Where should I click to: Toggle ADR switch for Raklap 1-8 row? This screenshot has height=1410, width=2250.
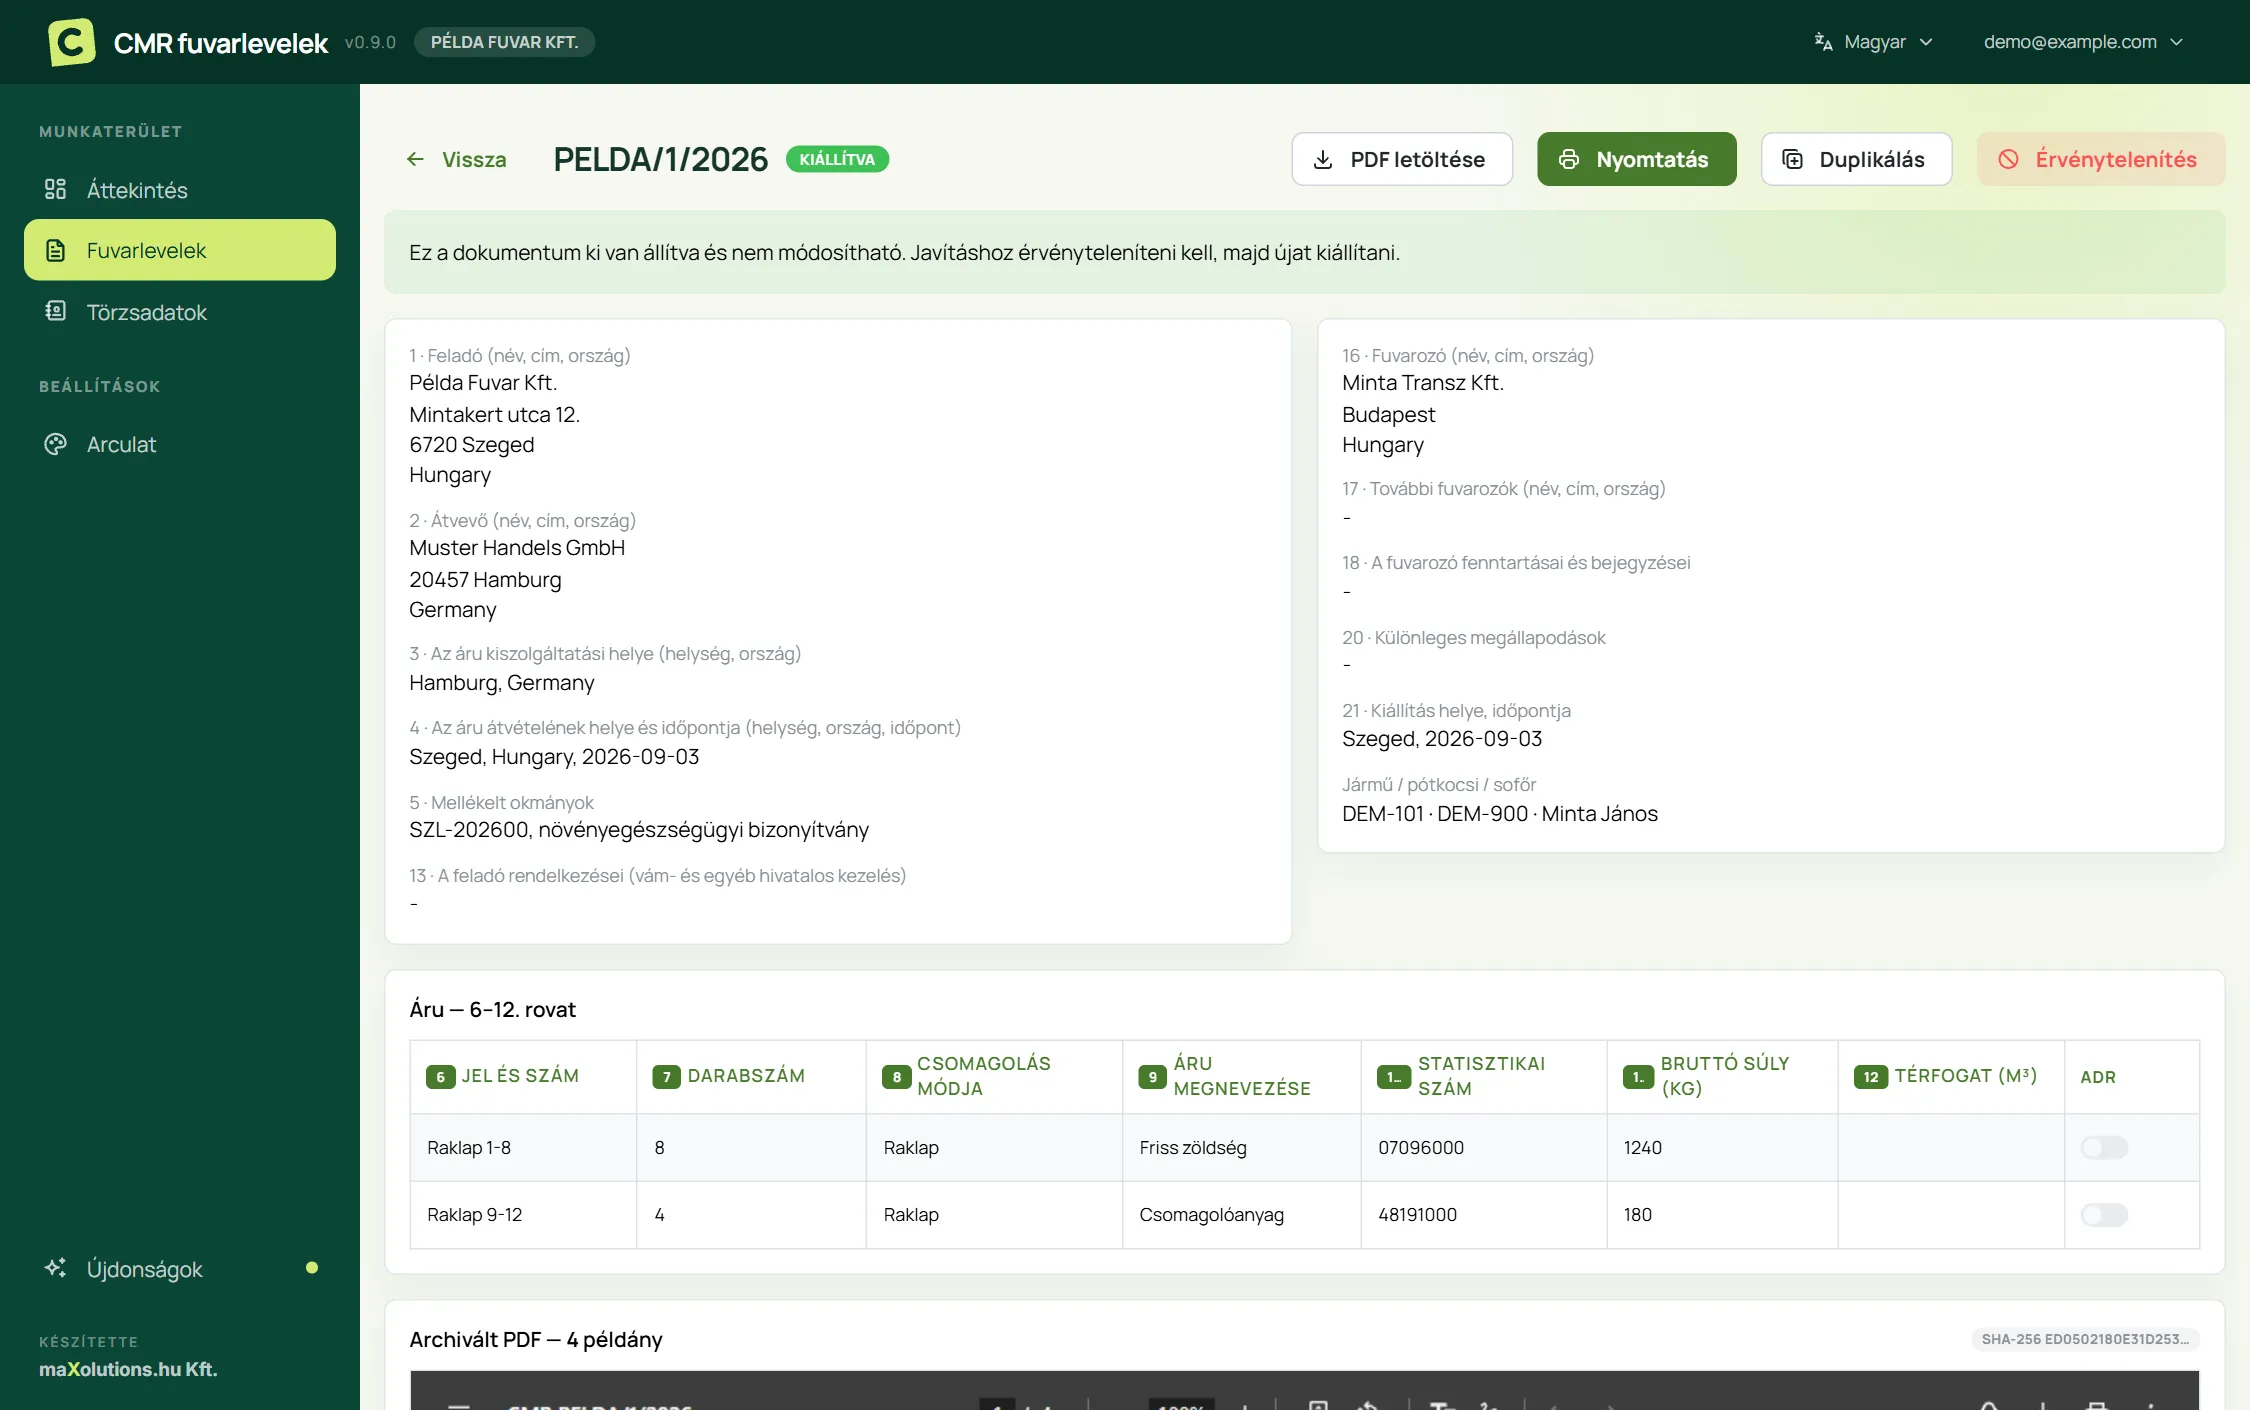tap(2104, 1147)
